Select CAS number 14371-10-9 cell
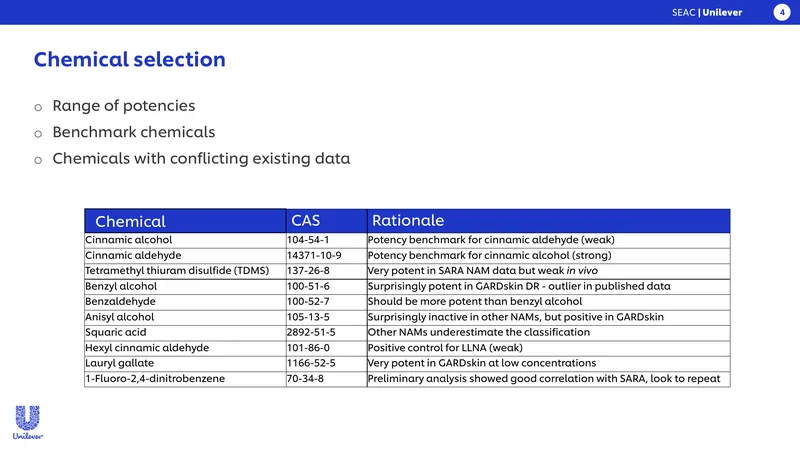The height and width of the screenshot is (450, 800). point(327,255)
